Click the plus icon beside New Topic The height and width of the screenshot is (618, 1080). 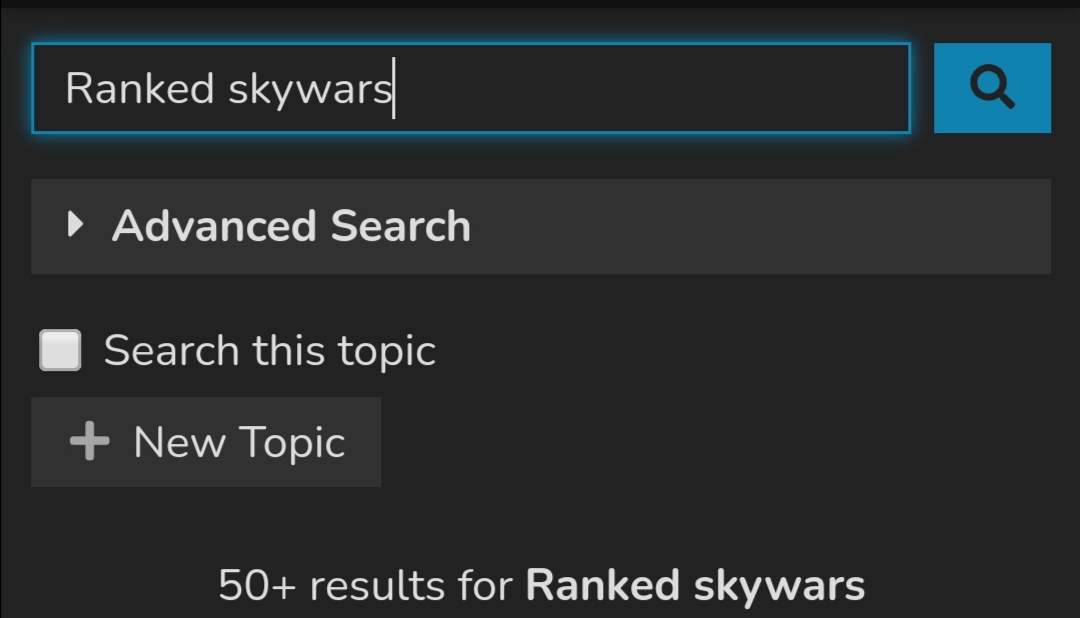click(x=90, y=442)
